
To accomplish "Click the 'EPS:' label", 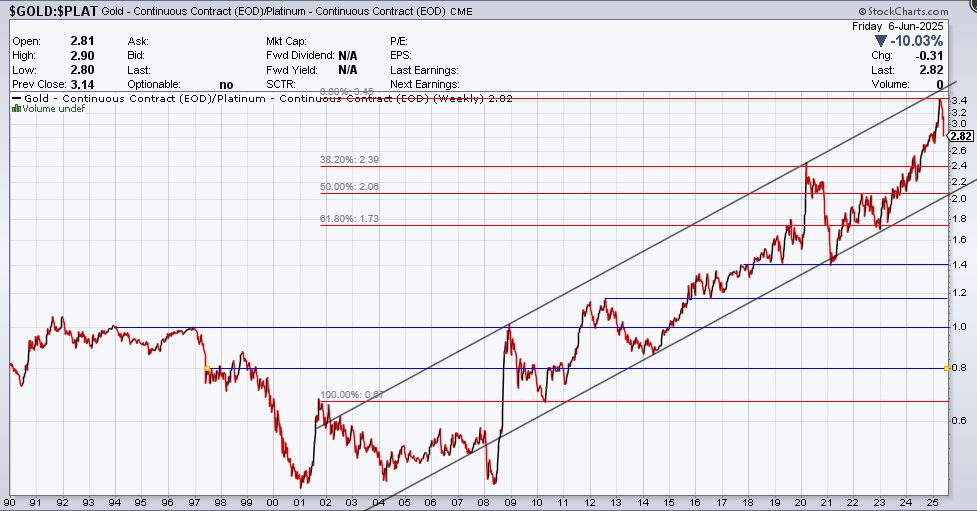I will [401, 55].
